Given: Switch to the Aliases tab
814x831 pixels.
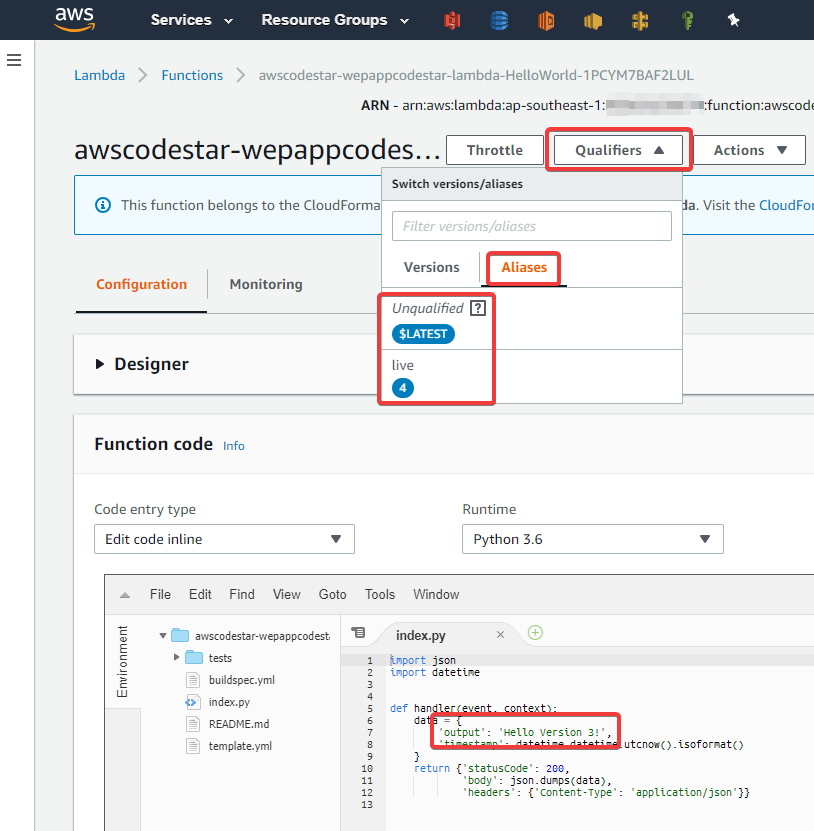Looking at the screenshot, I should [524, 267].
